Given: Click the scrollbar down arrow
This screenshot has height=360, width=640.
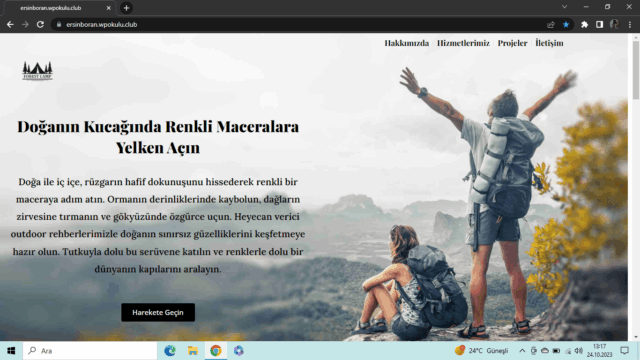Looking at the screenshot, I should (x=636, y=337).
